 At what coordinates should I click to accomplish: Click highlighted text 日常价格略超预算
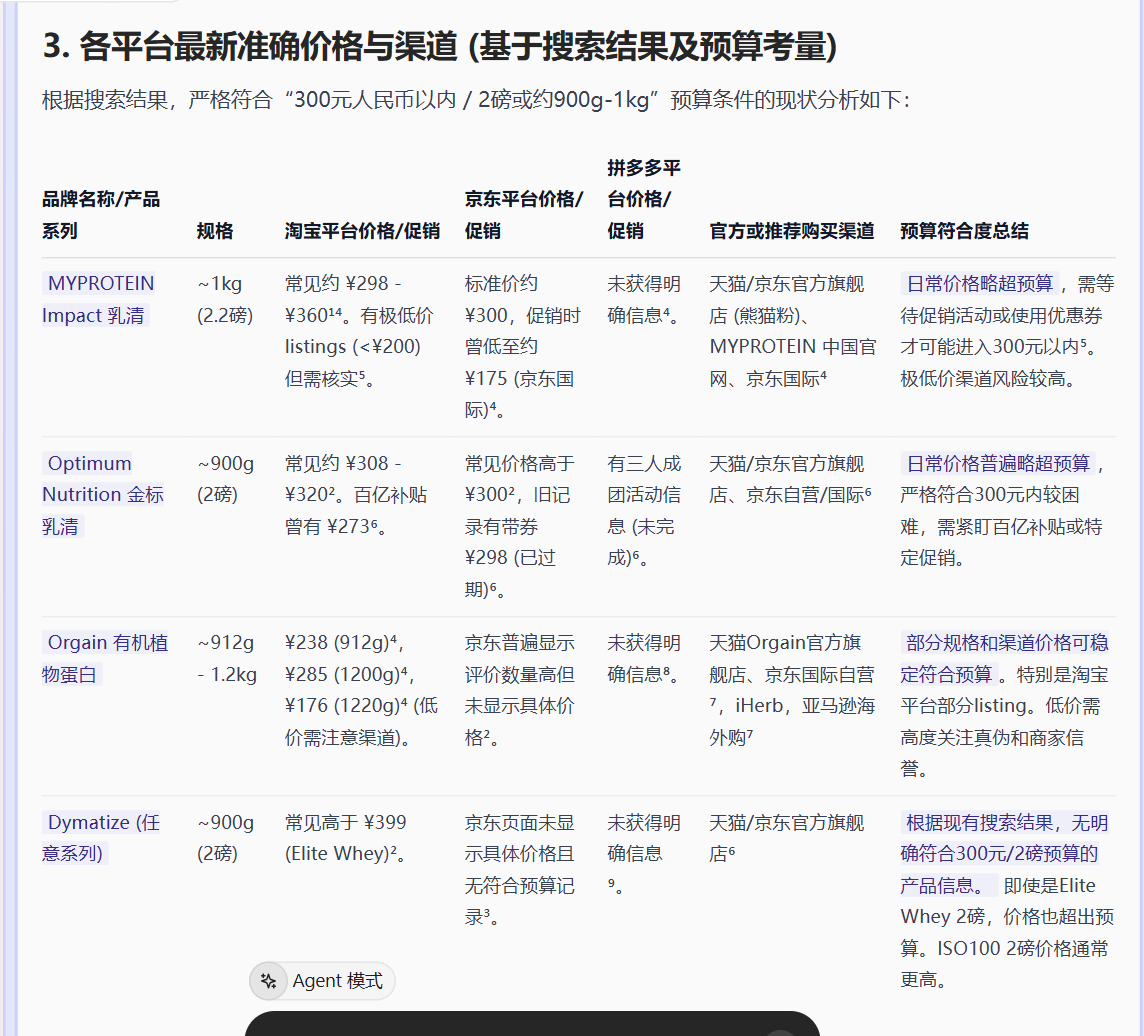tap(979, 284)
